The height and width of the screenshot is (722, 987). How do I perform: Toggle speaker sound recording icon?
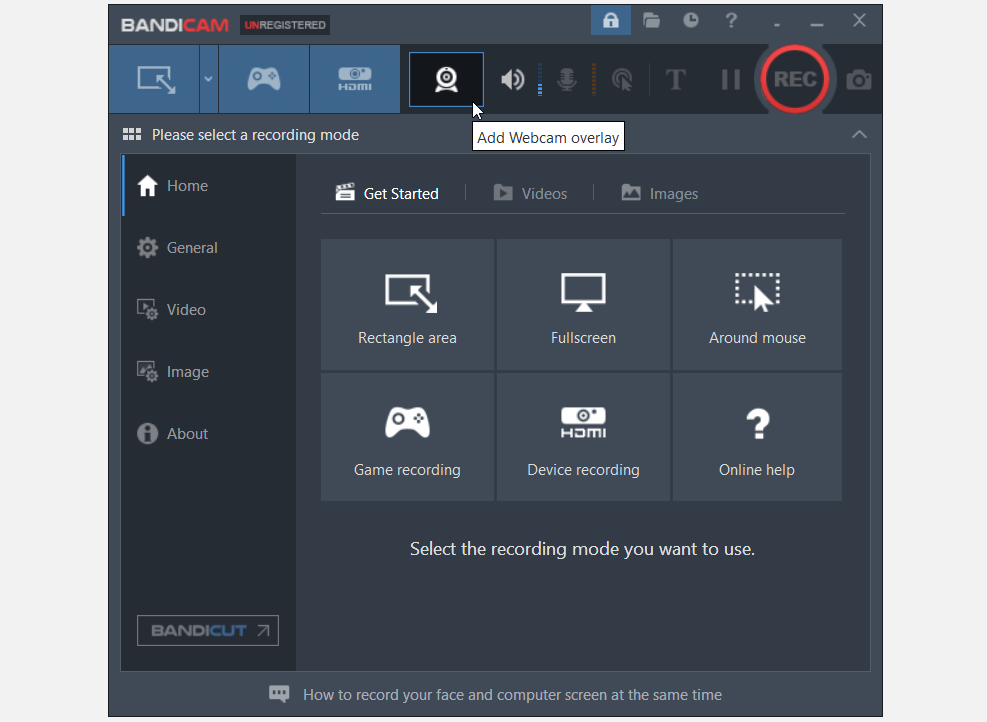(512, 80)
